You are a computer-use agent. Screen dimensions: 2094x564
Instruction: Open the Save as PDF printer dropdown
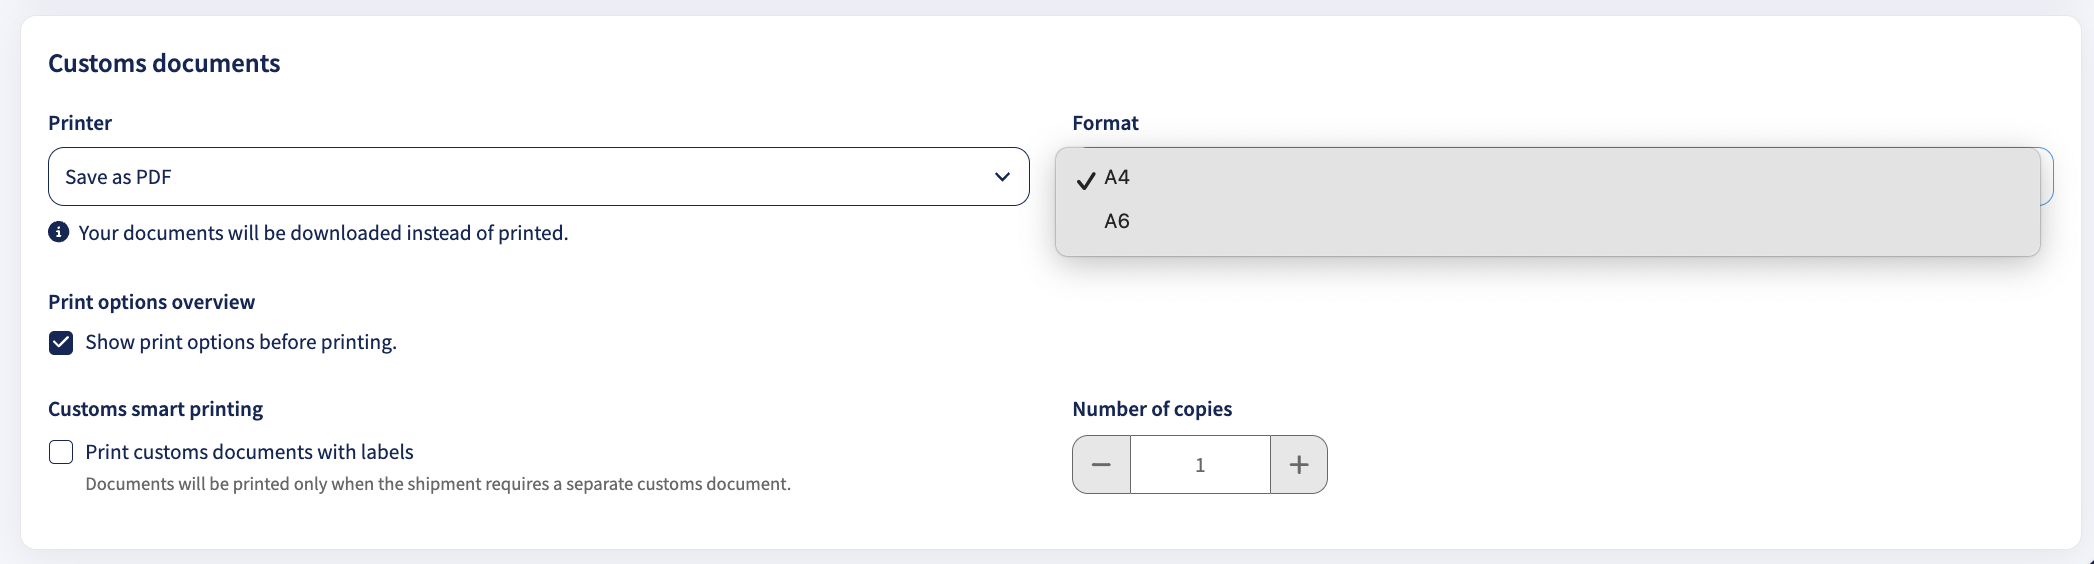(x=539, y=177)
